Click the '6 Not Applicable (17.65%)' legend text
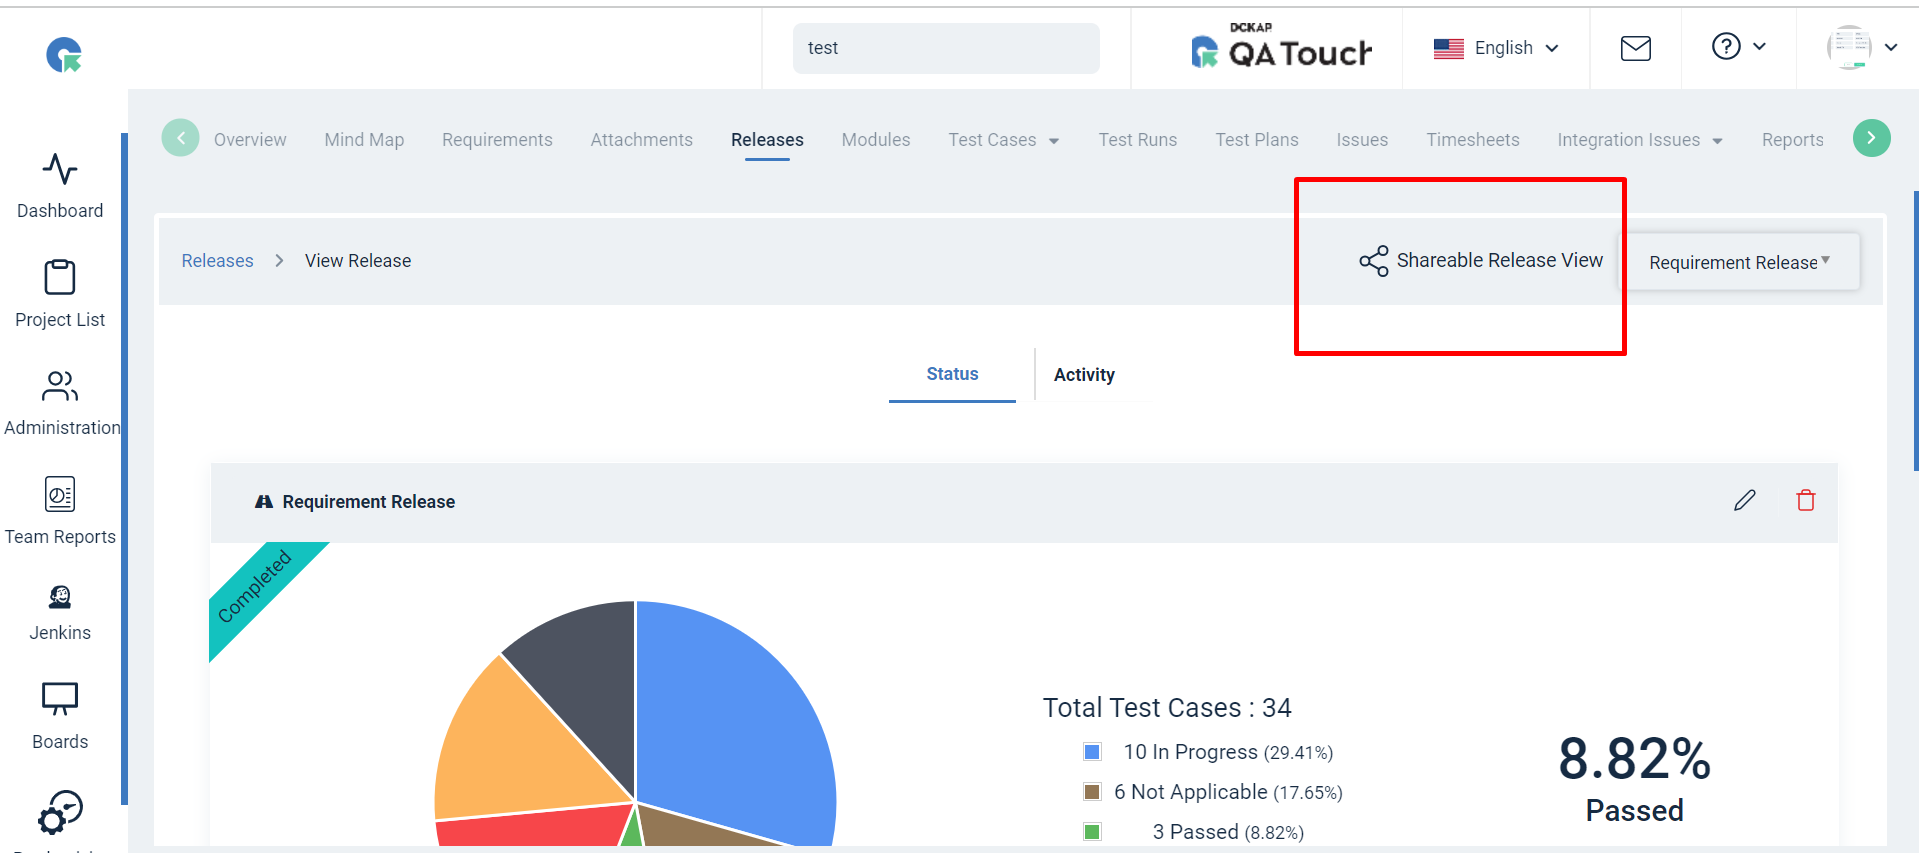The image size is (1919, 853). [x=1228, y=792]
